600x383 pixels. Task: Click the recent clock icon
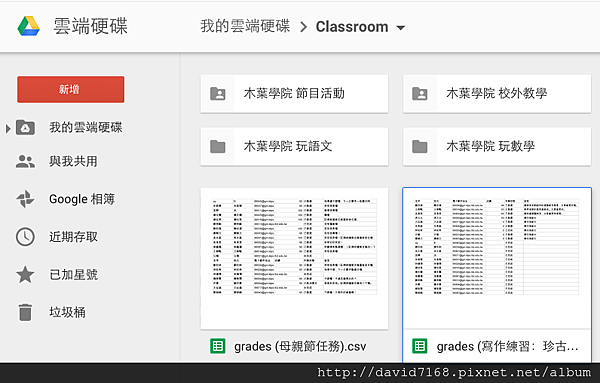pos(25,237)
